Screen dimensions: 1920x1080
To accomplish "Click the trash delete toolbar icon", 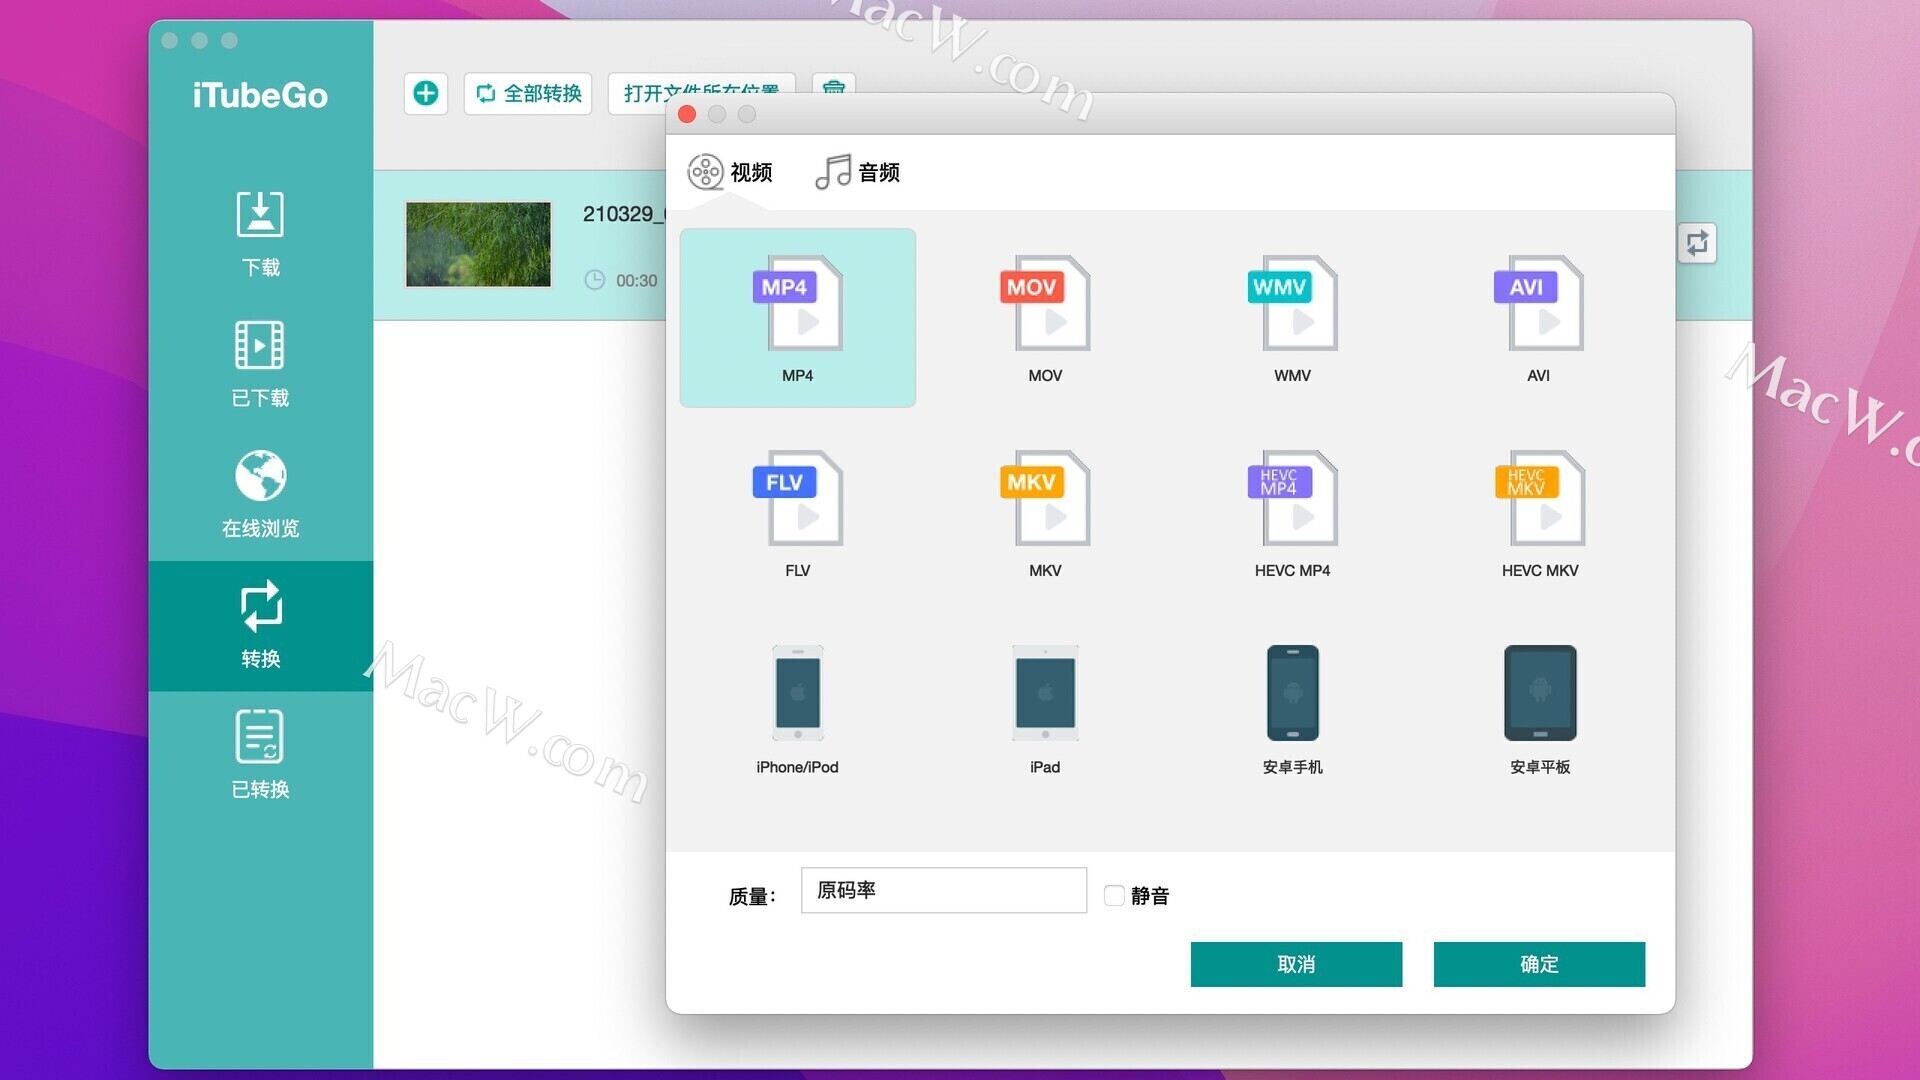I will click(x=834, y=85).
